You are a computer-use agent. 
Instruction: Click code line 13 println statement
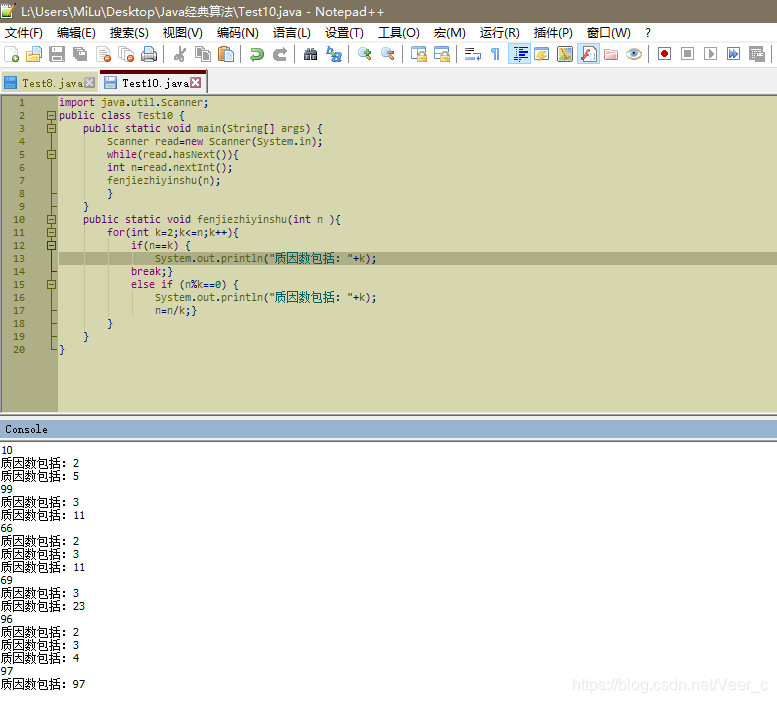[x=266, y=259]
